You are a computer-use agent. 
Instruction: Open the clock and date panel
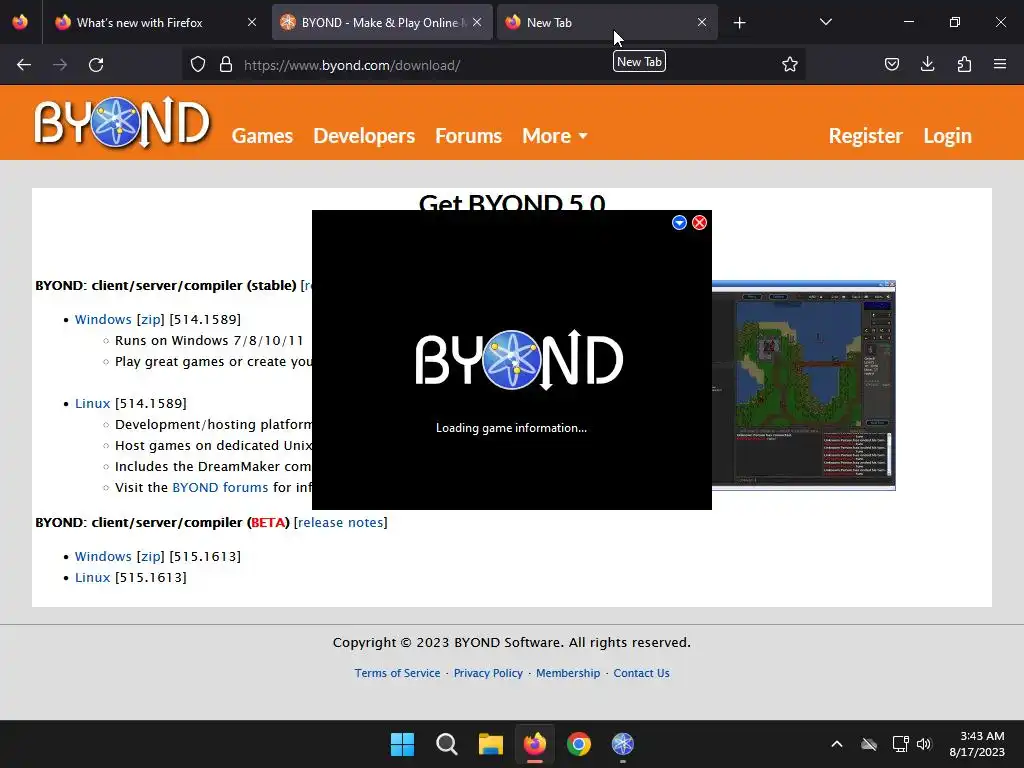pos(977,744)
